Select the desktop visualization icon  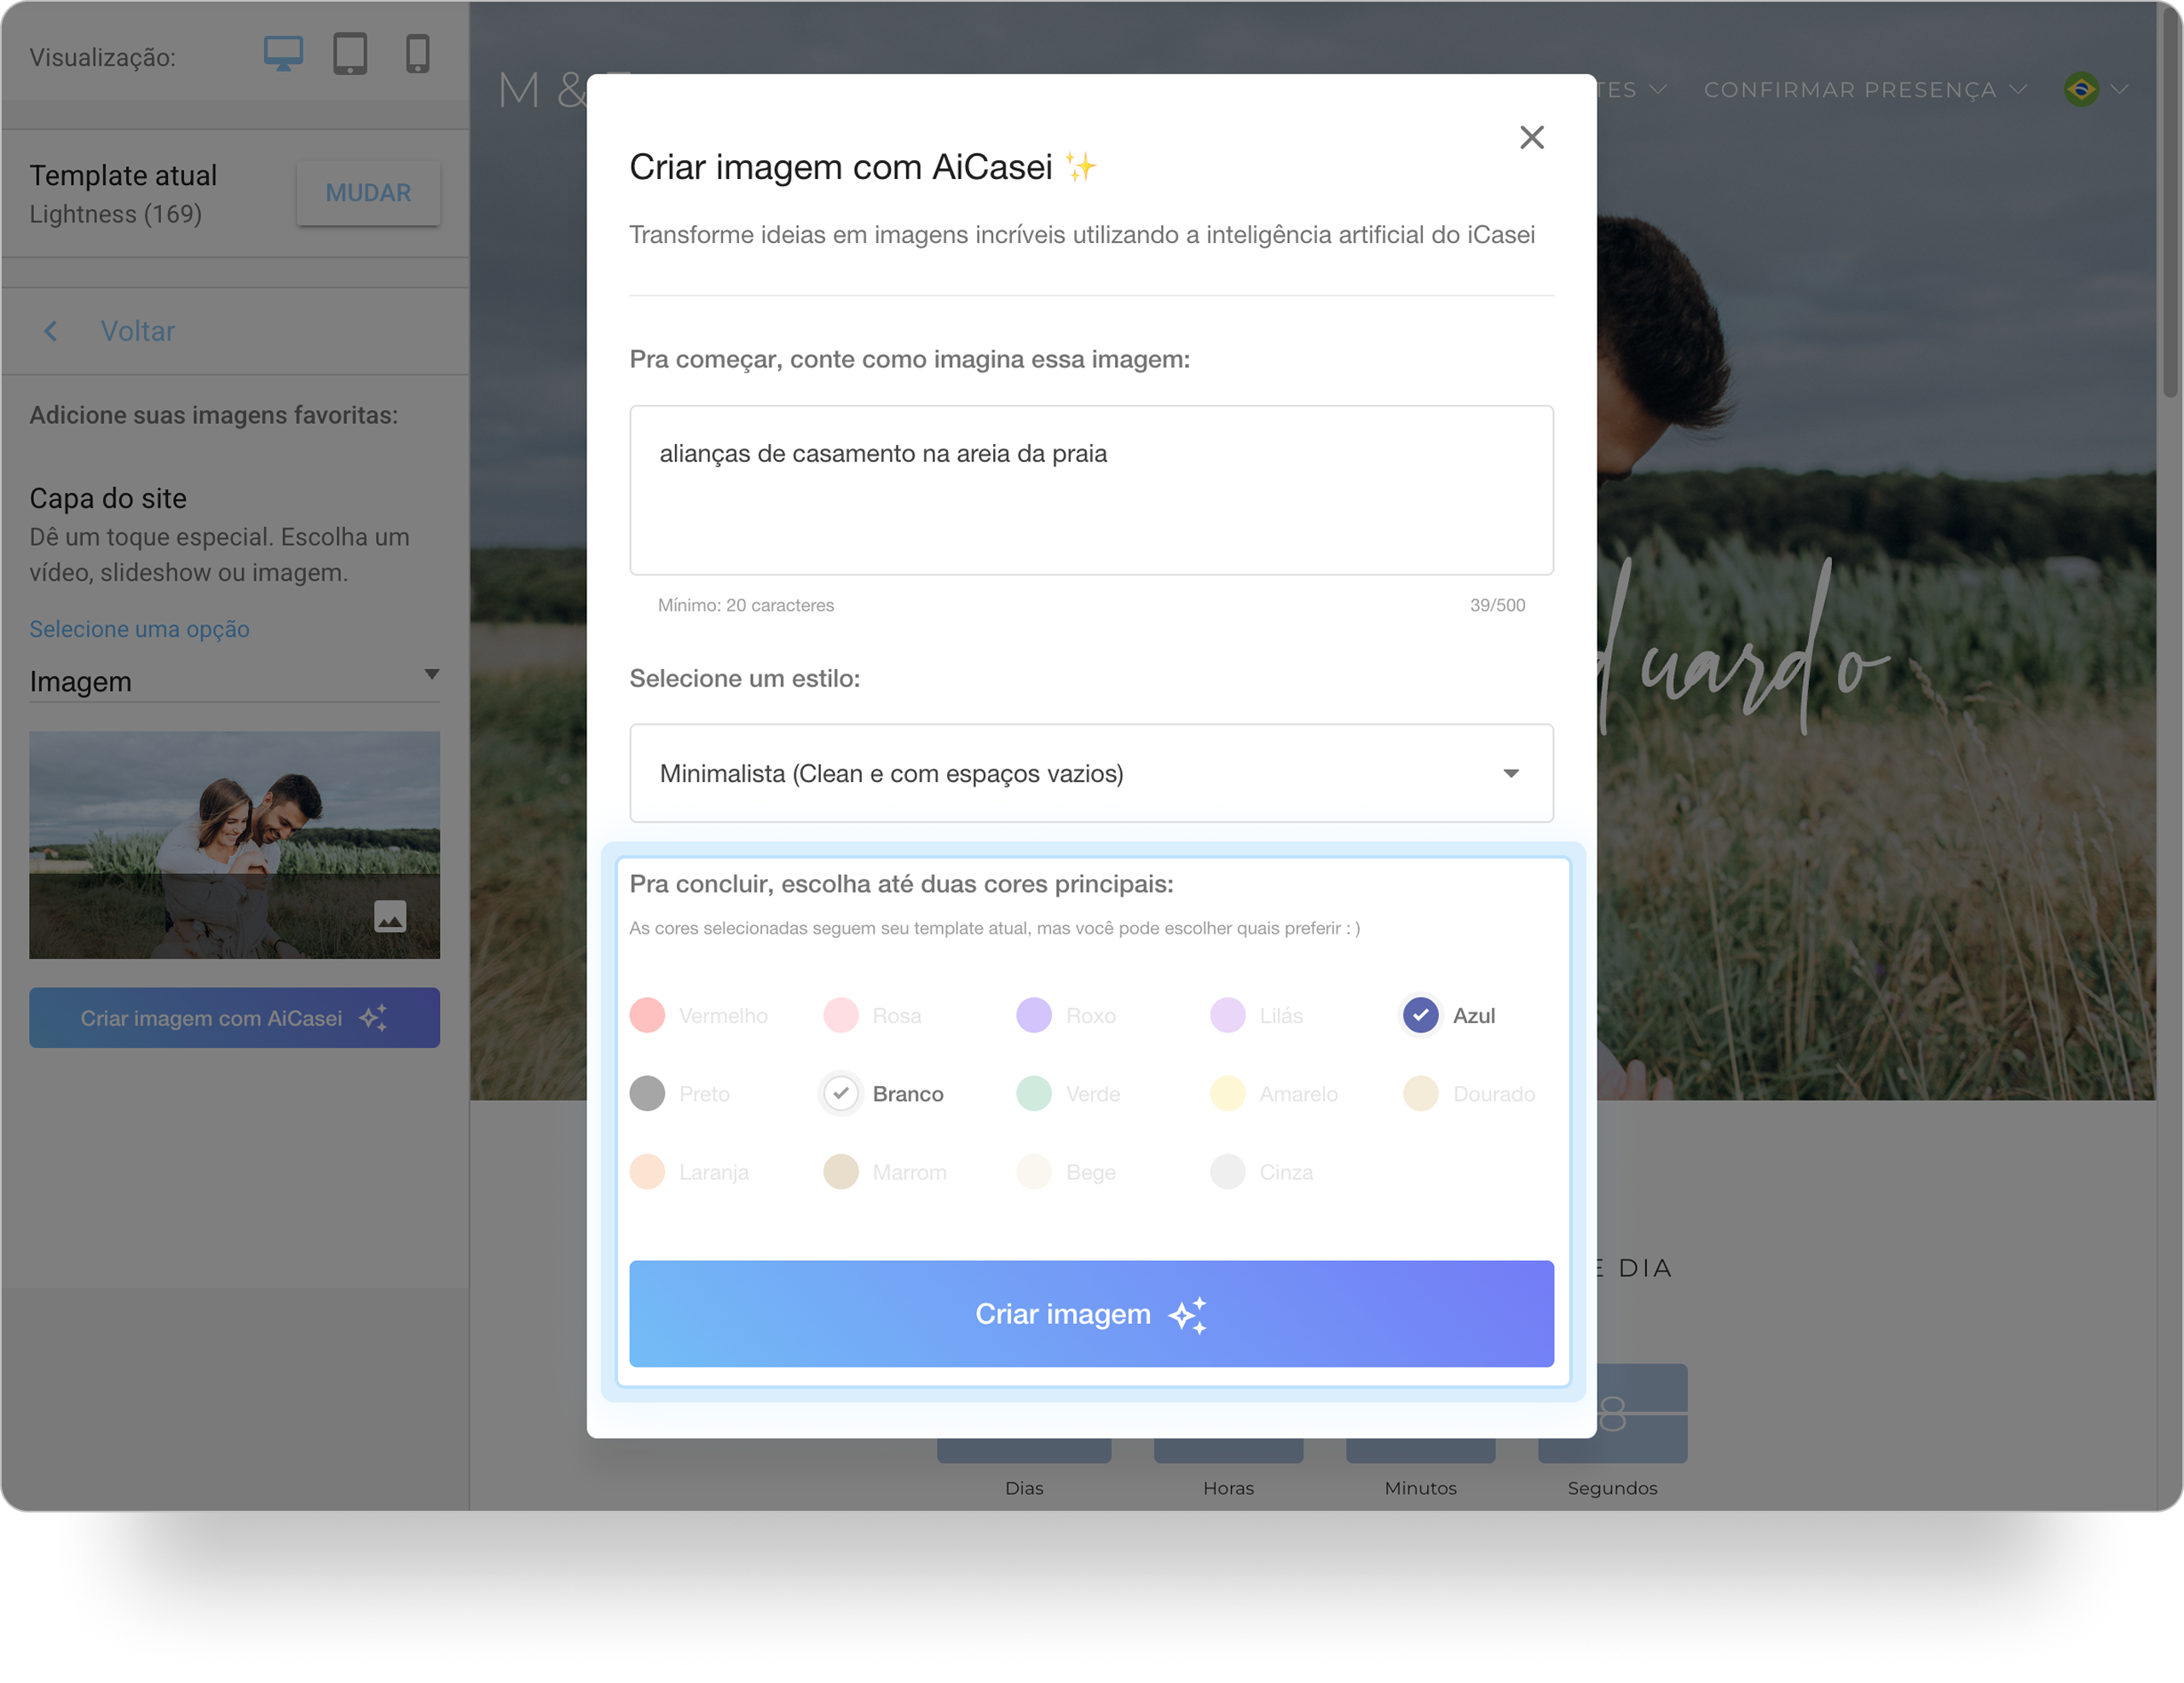pyautogui.click(x=283, y=53)
